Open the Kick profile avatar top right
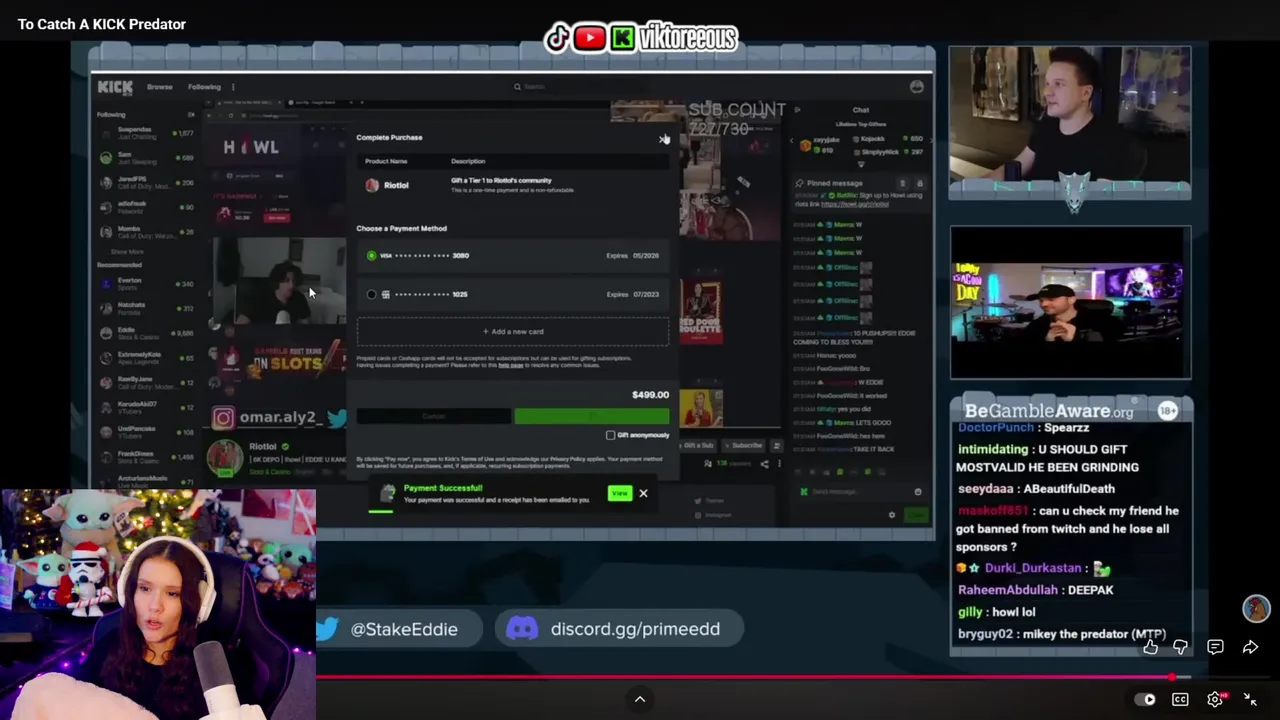This screenshot has height=720, width=1280. point(917,87)
